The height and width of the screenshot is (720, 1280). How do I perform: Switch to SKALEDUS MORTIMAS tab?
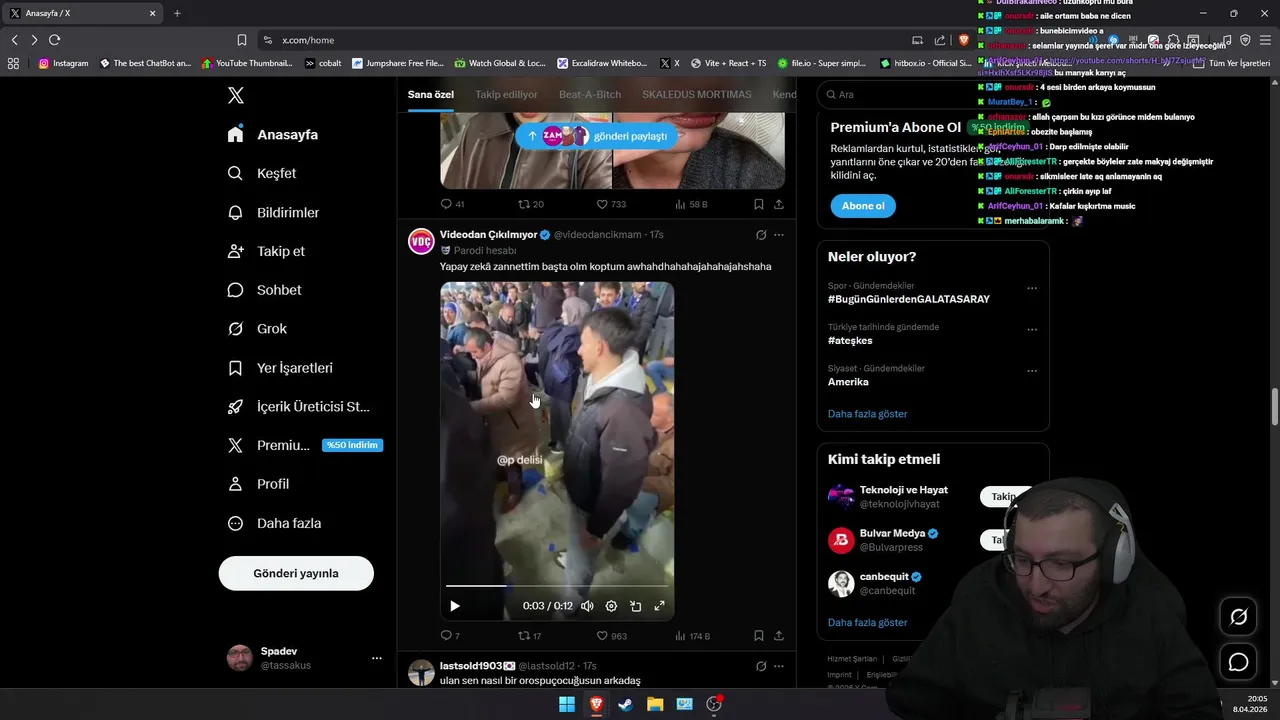click(x=697, y=95)
